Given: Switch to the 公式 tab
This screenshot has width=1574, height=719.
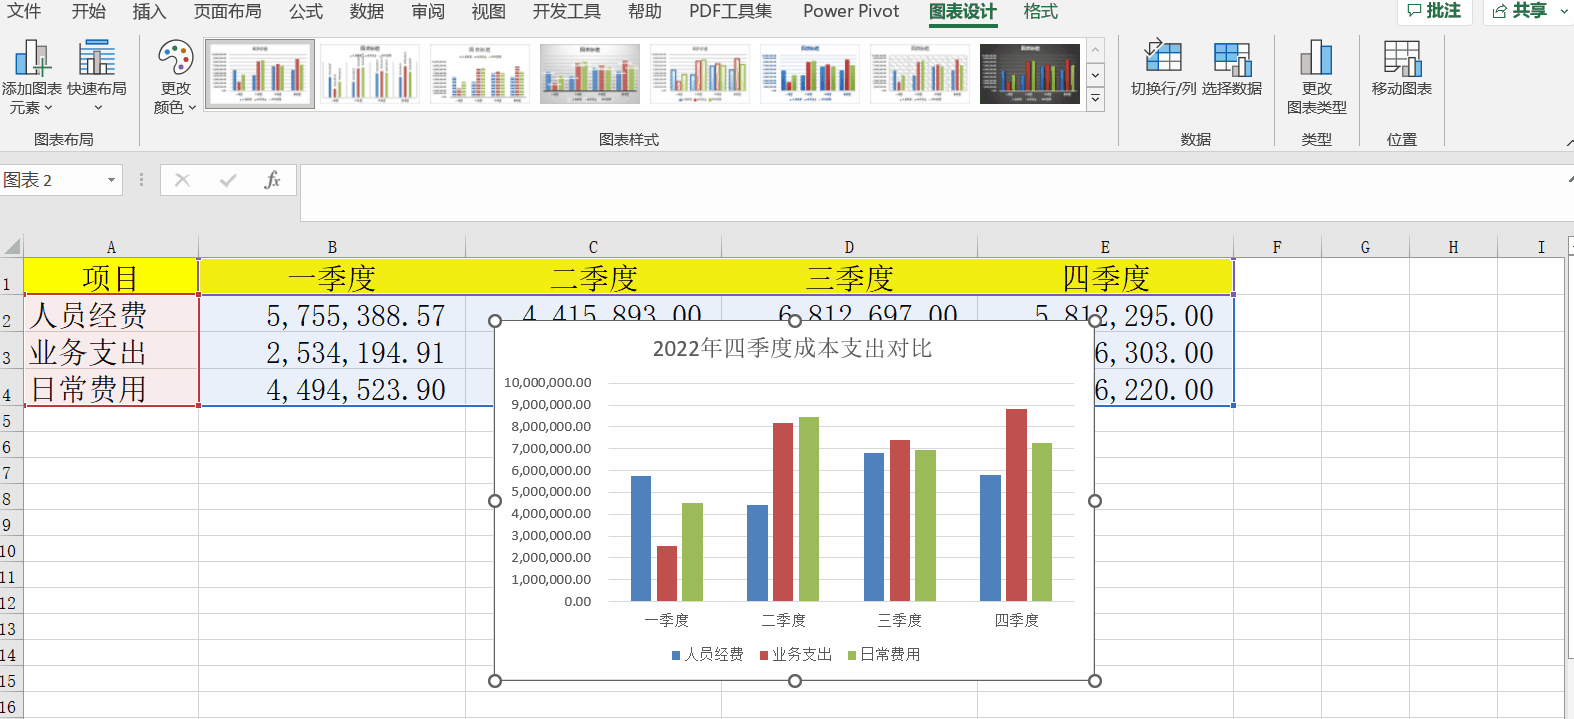Looking at the screenshot, I should tap(306, 11).
